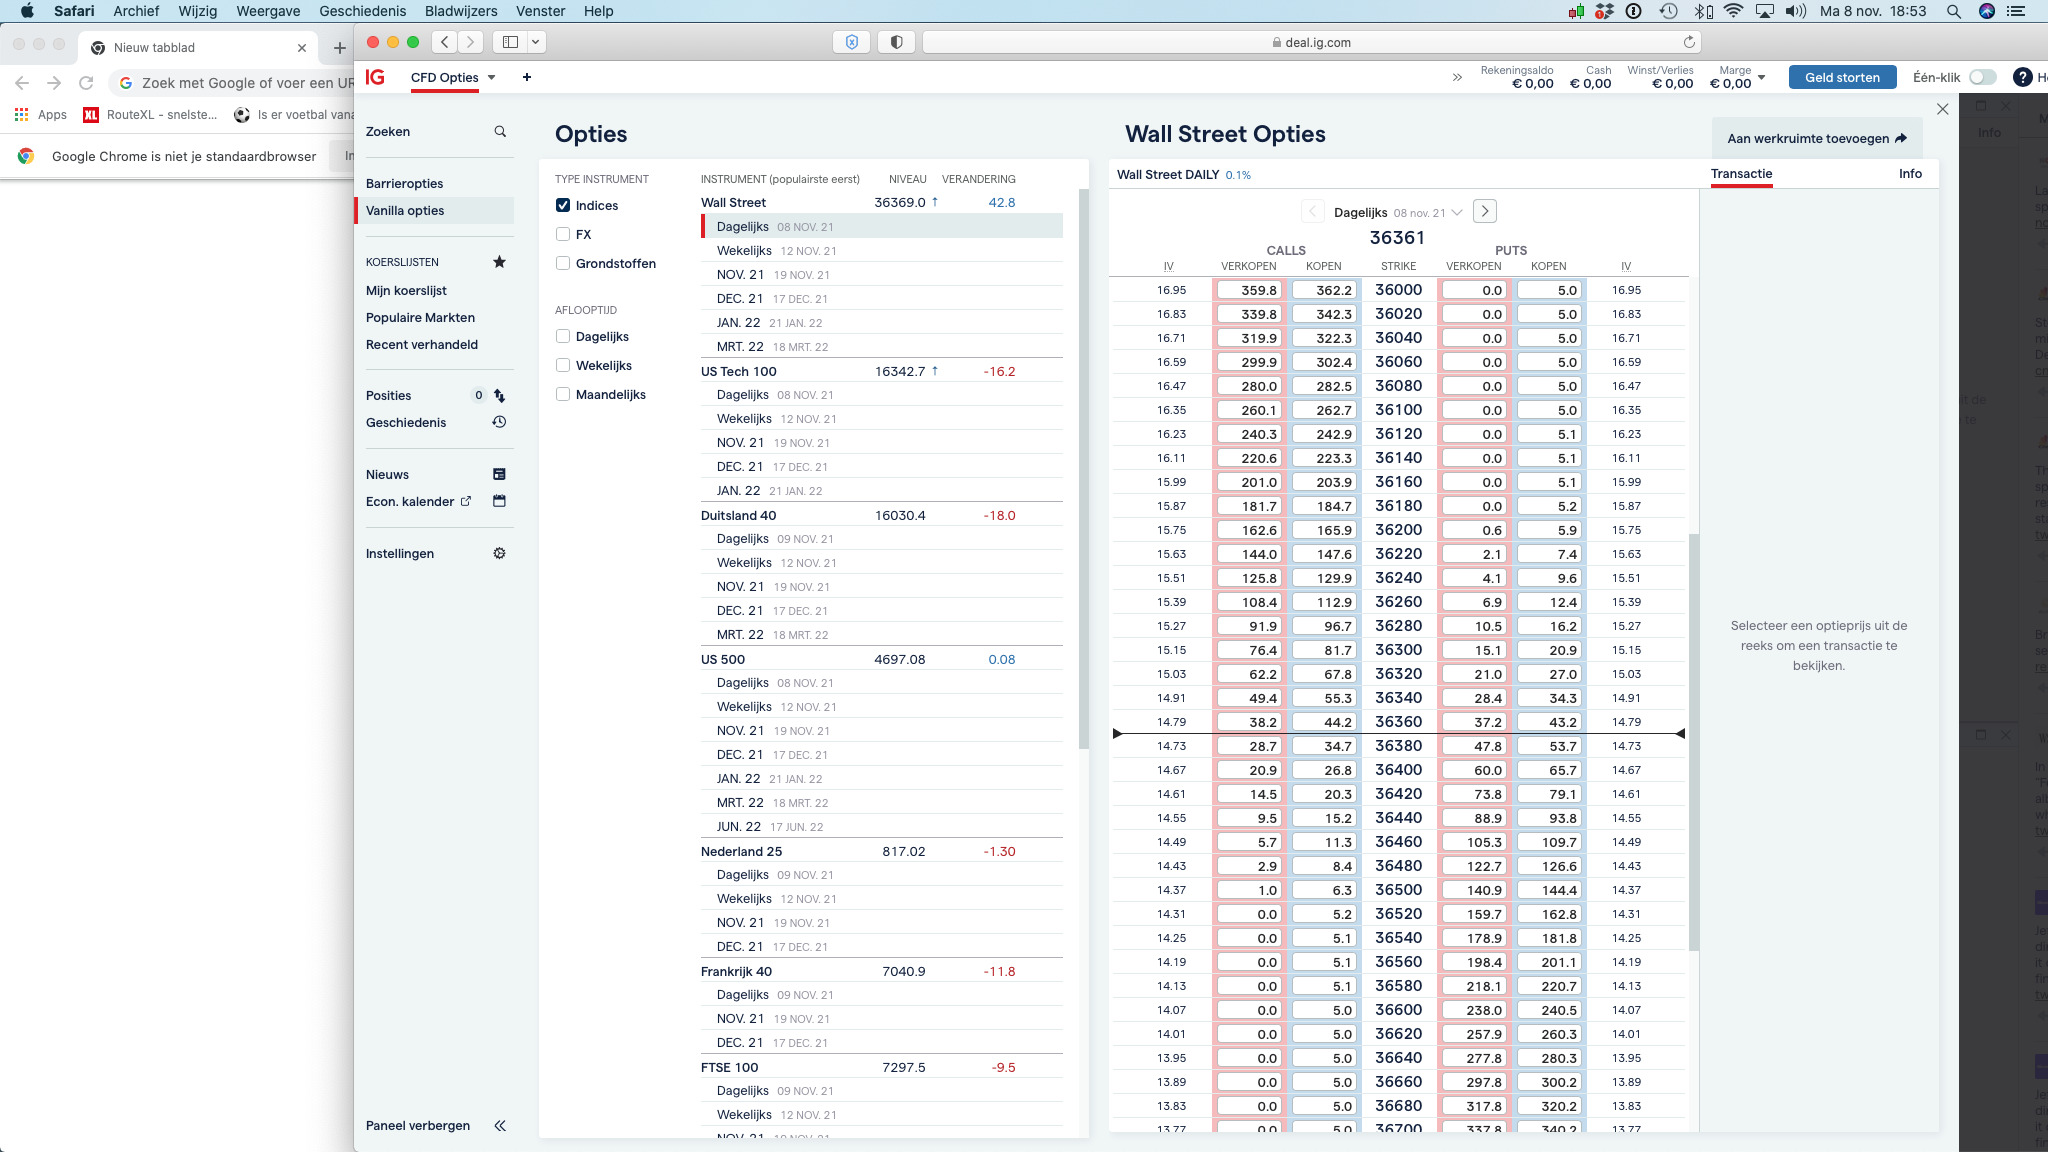
Task: Click Aan werkruimte toevoegen button
Action: [x=1816, y=139]
